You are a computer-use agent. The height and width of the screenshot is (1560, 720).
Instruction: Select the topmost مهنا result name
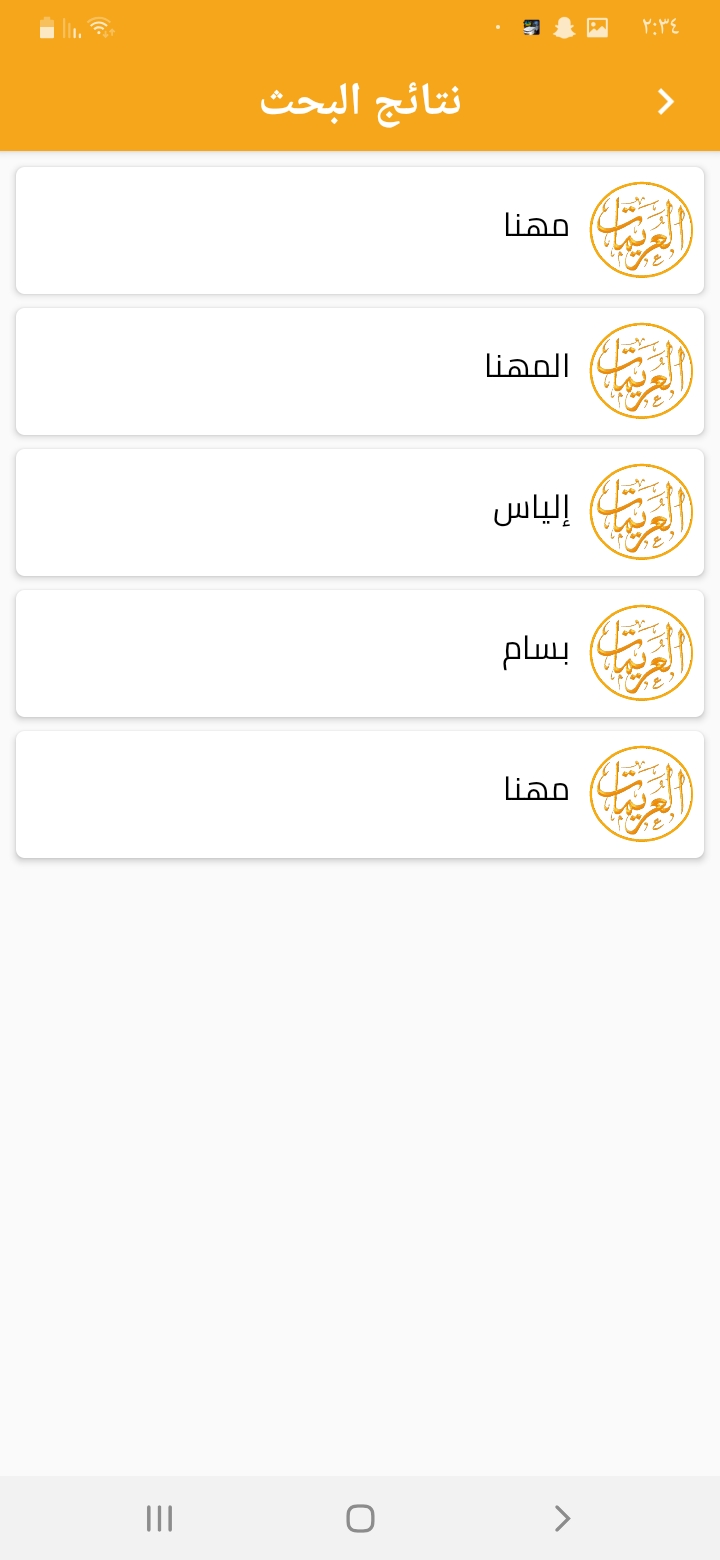[536, 226]
